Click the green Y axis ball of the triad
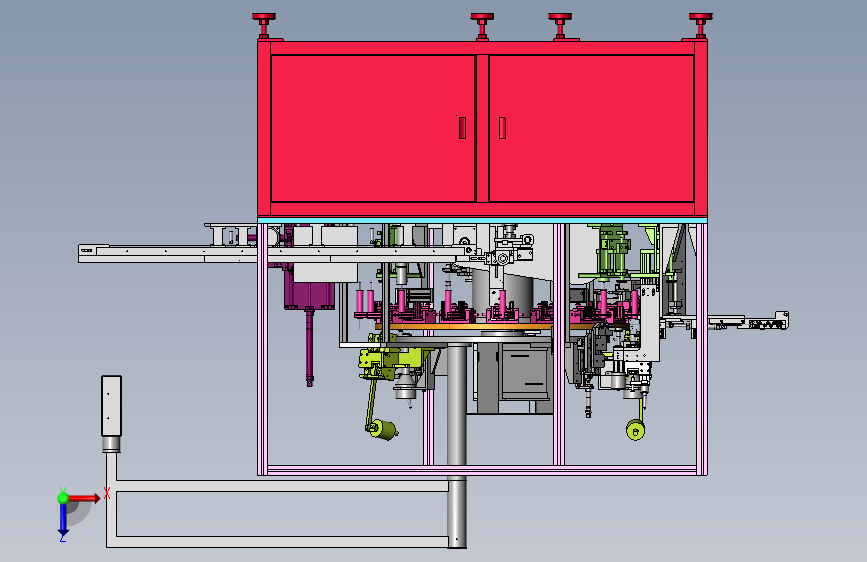867x562 pixels. tap(63, 498)
